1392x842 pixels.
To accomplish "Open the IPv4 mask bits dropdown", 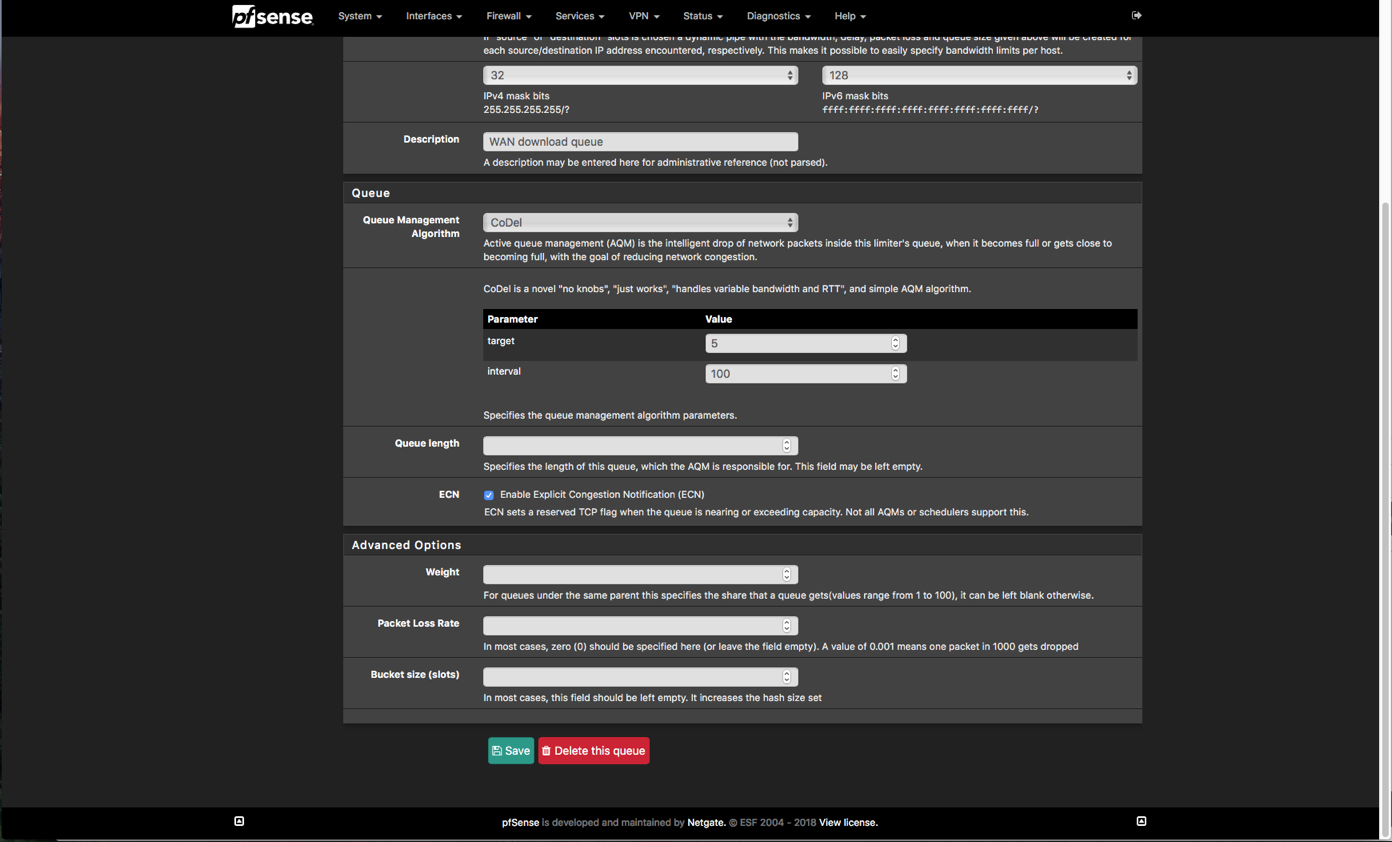I will [x=640, y=76].
